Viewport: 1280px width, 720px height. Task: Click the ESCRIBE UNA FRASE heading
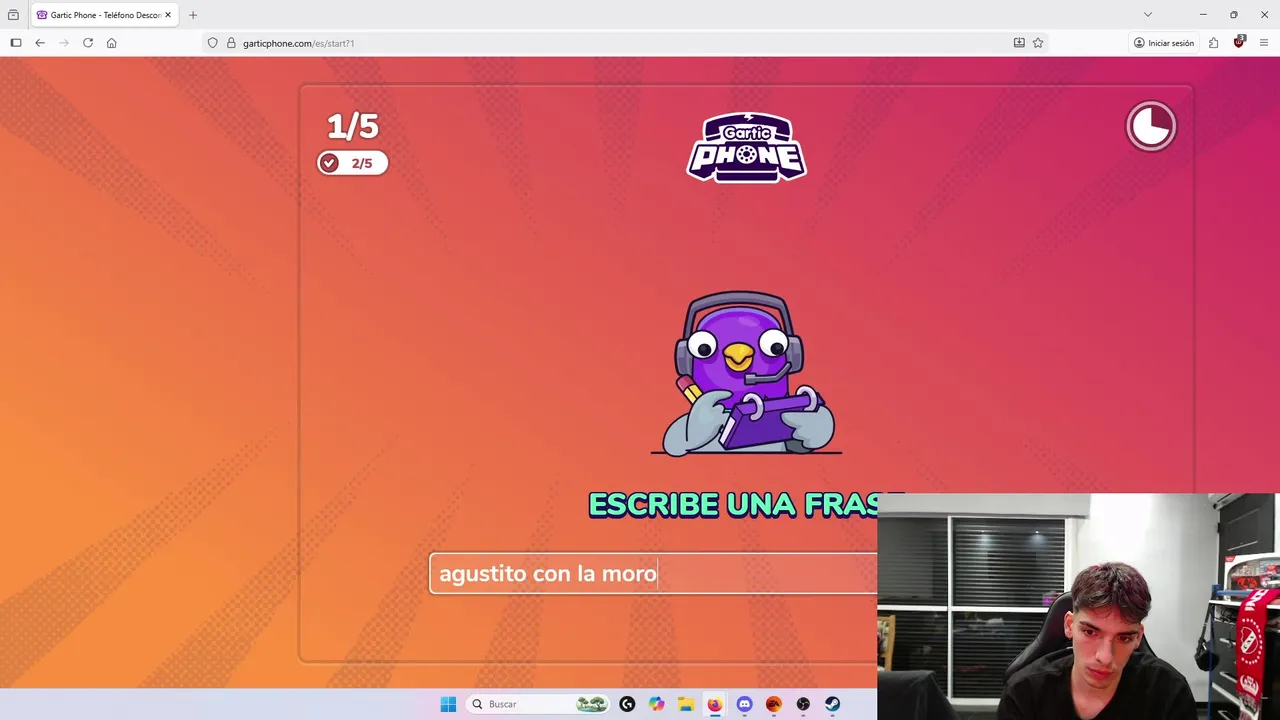click(745, 504)
